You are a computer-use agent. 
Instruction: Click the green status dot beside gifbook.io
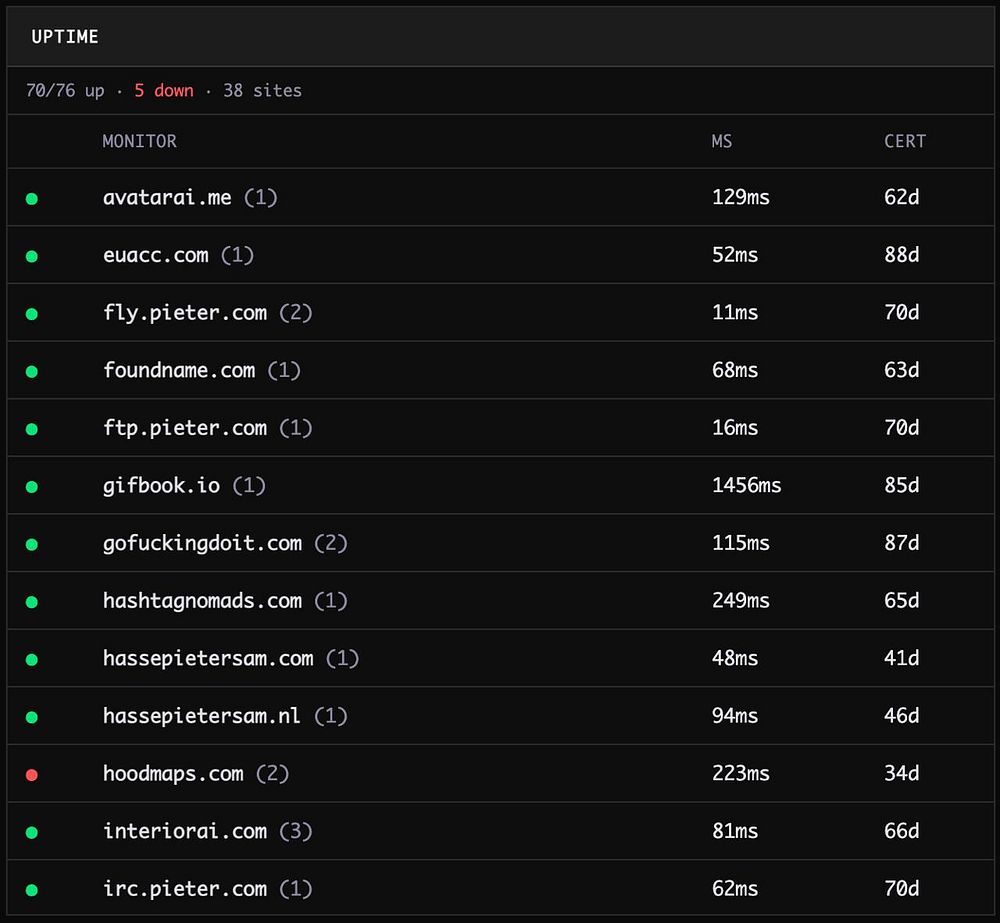pos(32,487)
